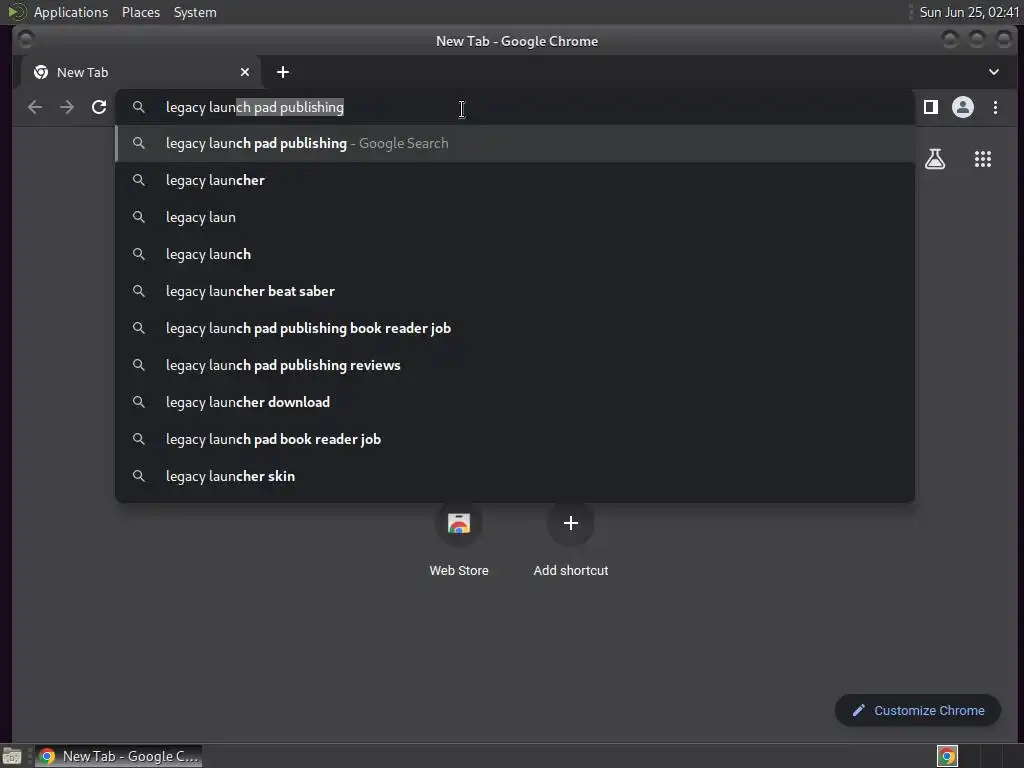Go back using the back arrow
Viewport: 1024px width, 768px height.
point(35,107)
